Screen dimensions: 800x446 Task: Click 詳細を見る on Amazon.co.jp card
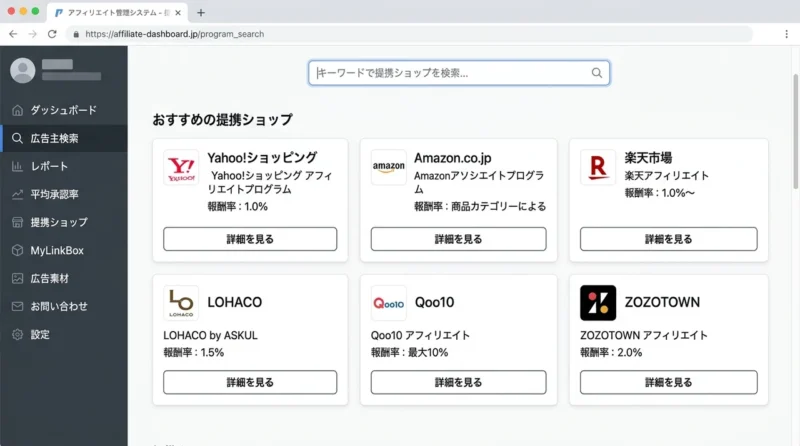pos(458,239)
